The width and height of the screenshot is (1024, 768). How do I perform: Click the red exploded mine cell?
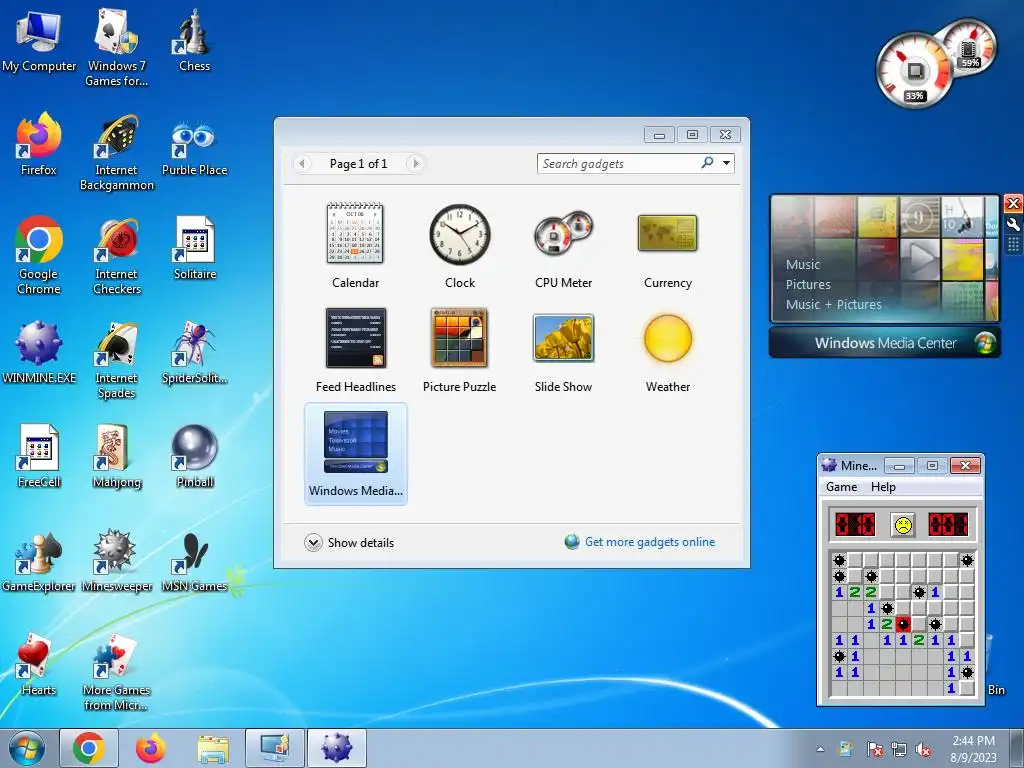tap(903, 624)
